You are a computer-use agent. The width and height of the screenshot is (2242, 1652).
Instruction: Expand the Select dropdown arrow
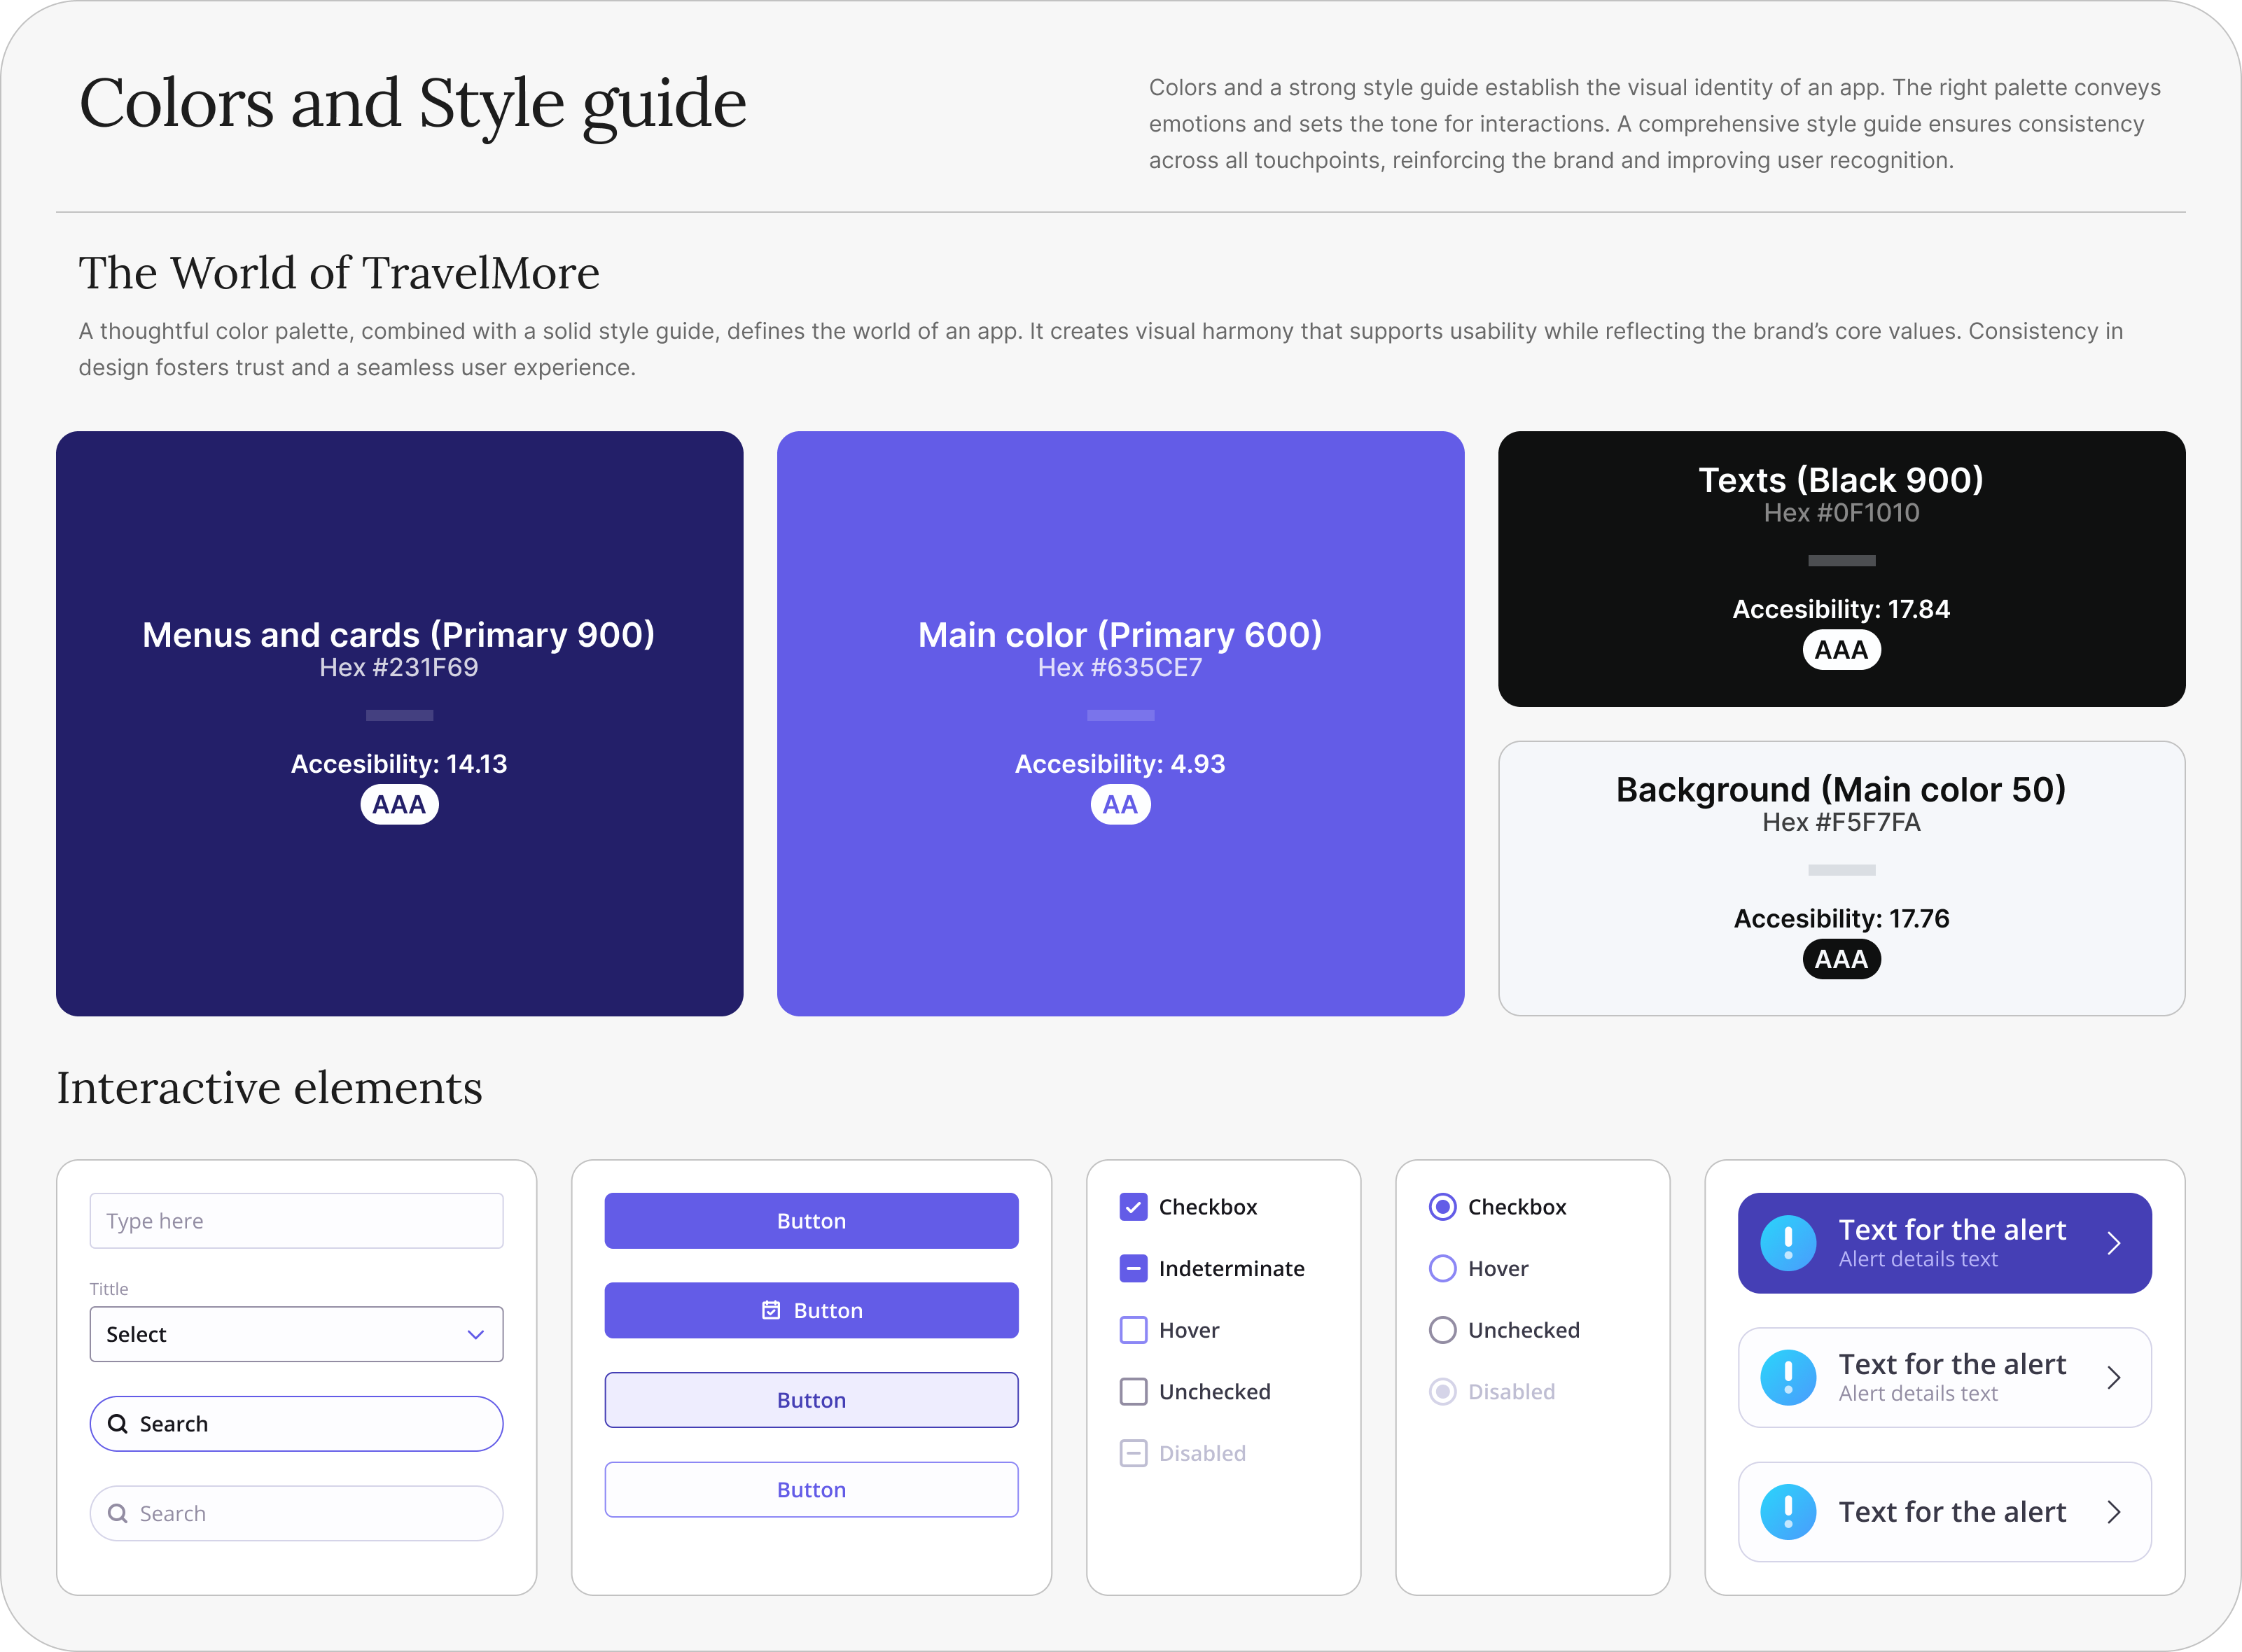click(476, 1335)
